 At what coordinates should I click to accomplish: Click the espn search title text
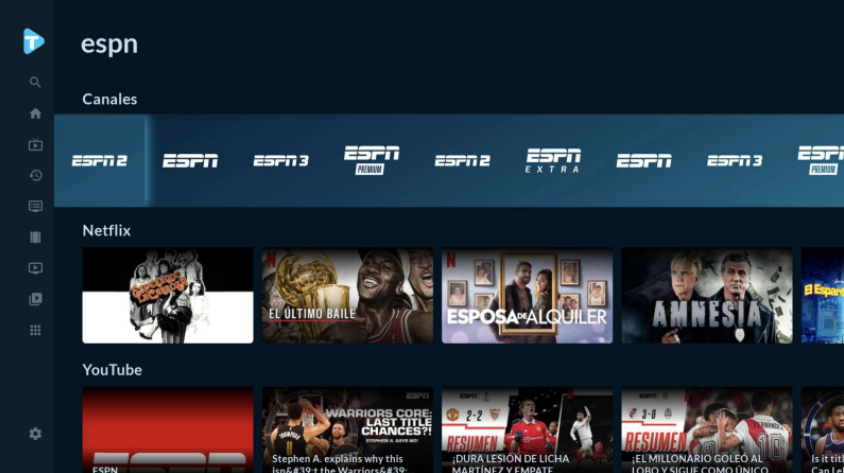click(109, 44)
